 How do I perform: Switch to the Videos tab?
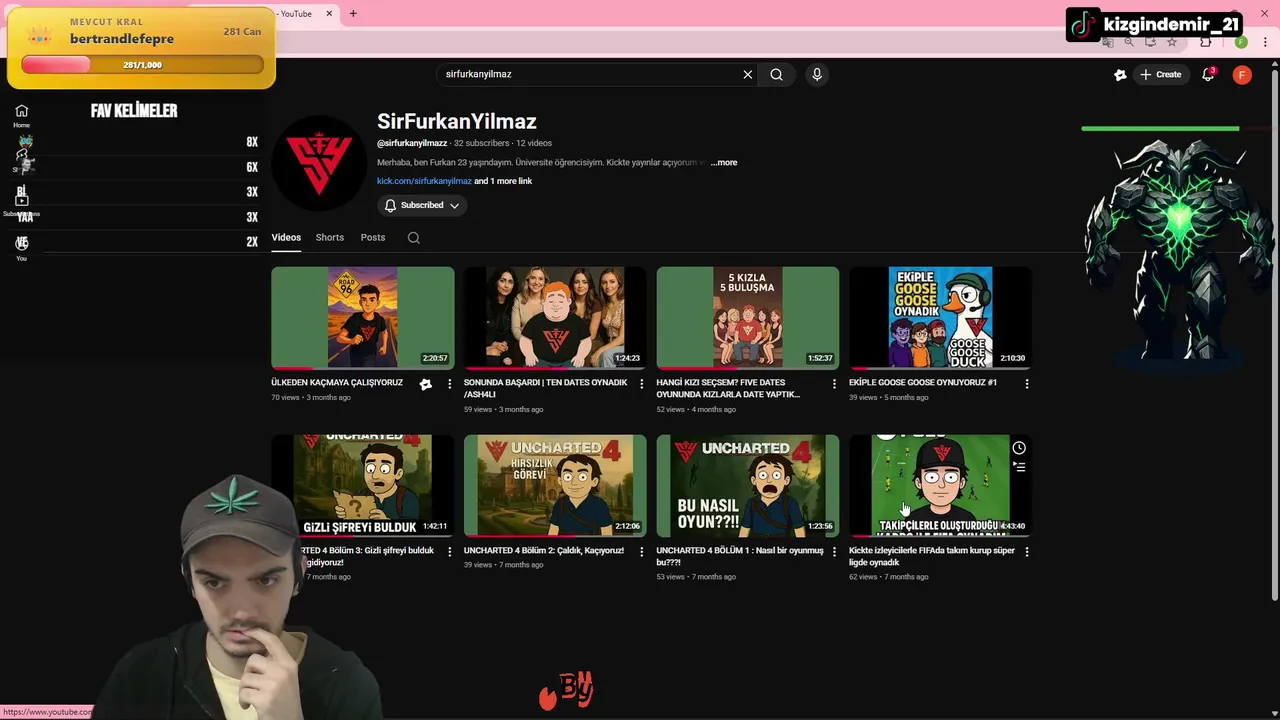point(286,237)
